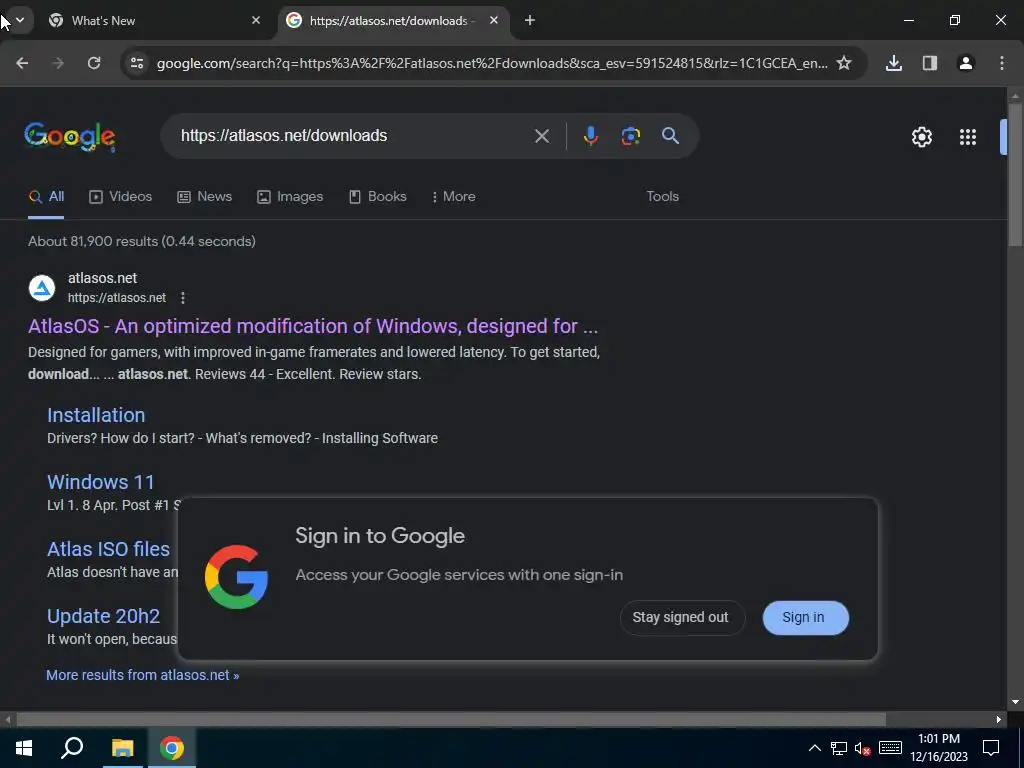The width and height of the screenshot is (1024, 768).
Task: Click the vertical scrollbar thumb
Action: click(1015, 173)
